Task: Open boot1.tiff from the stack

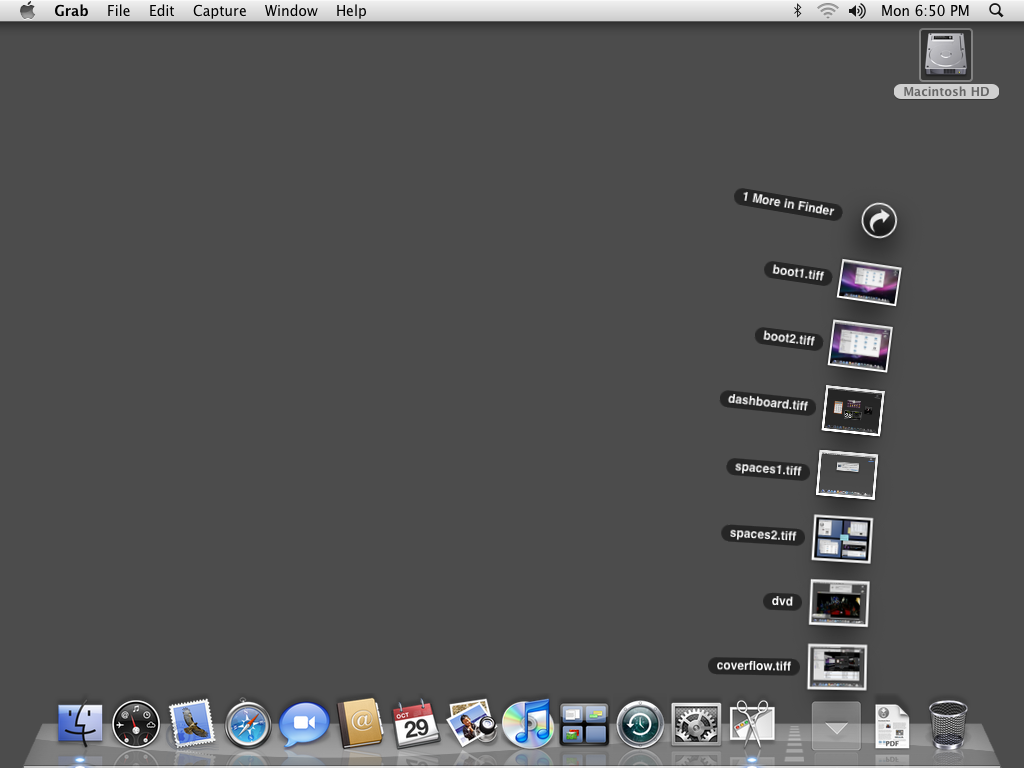Action: (868, 283)
